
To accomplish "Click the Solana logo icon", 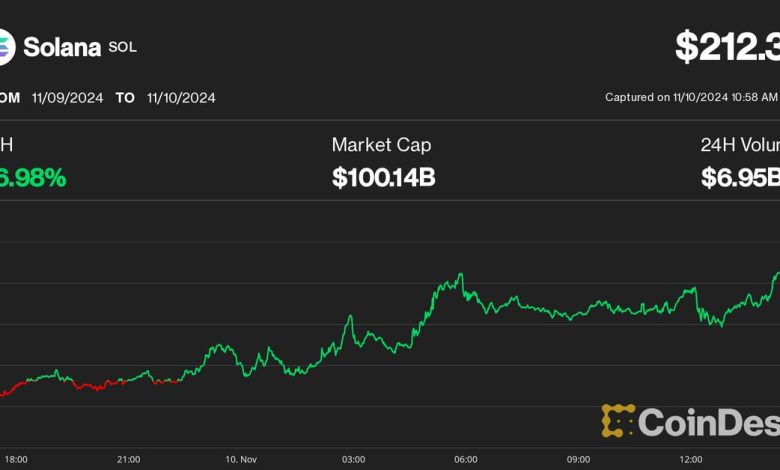I will click(x=6, y=46).
